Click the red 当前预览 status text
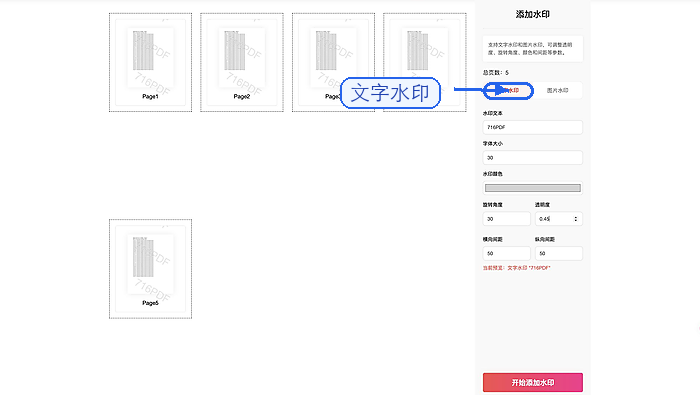 (517, 268)
